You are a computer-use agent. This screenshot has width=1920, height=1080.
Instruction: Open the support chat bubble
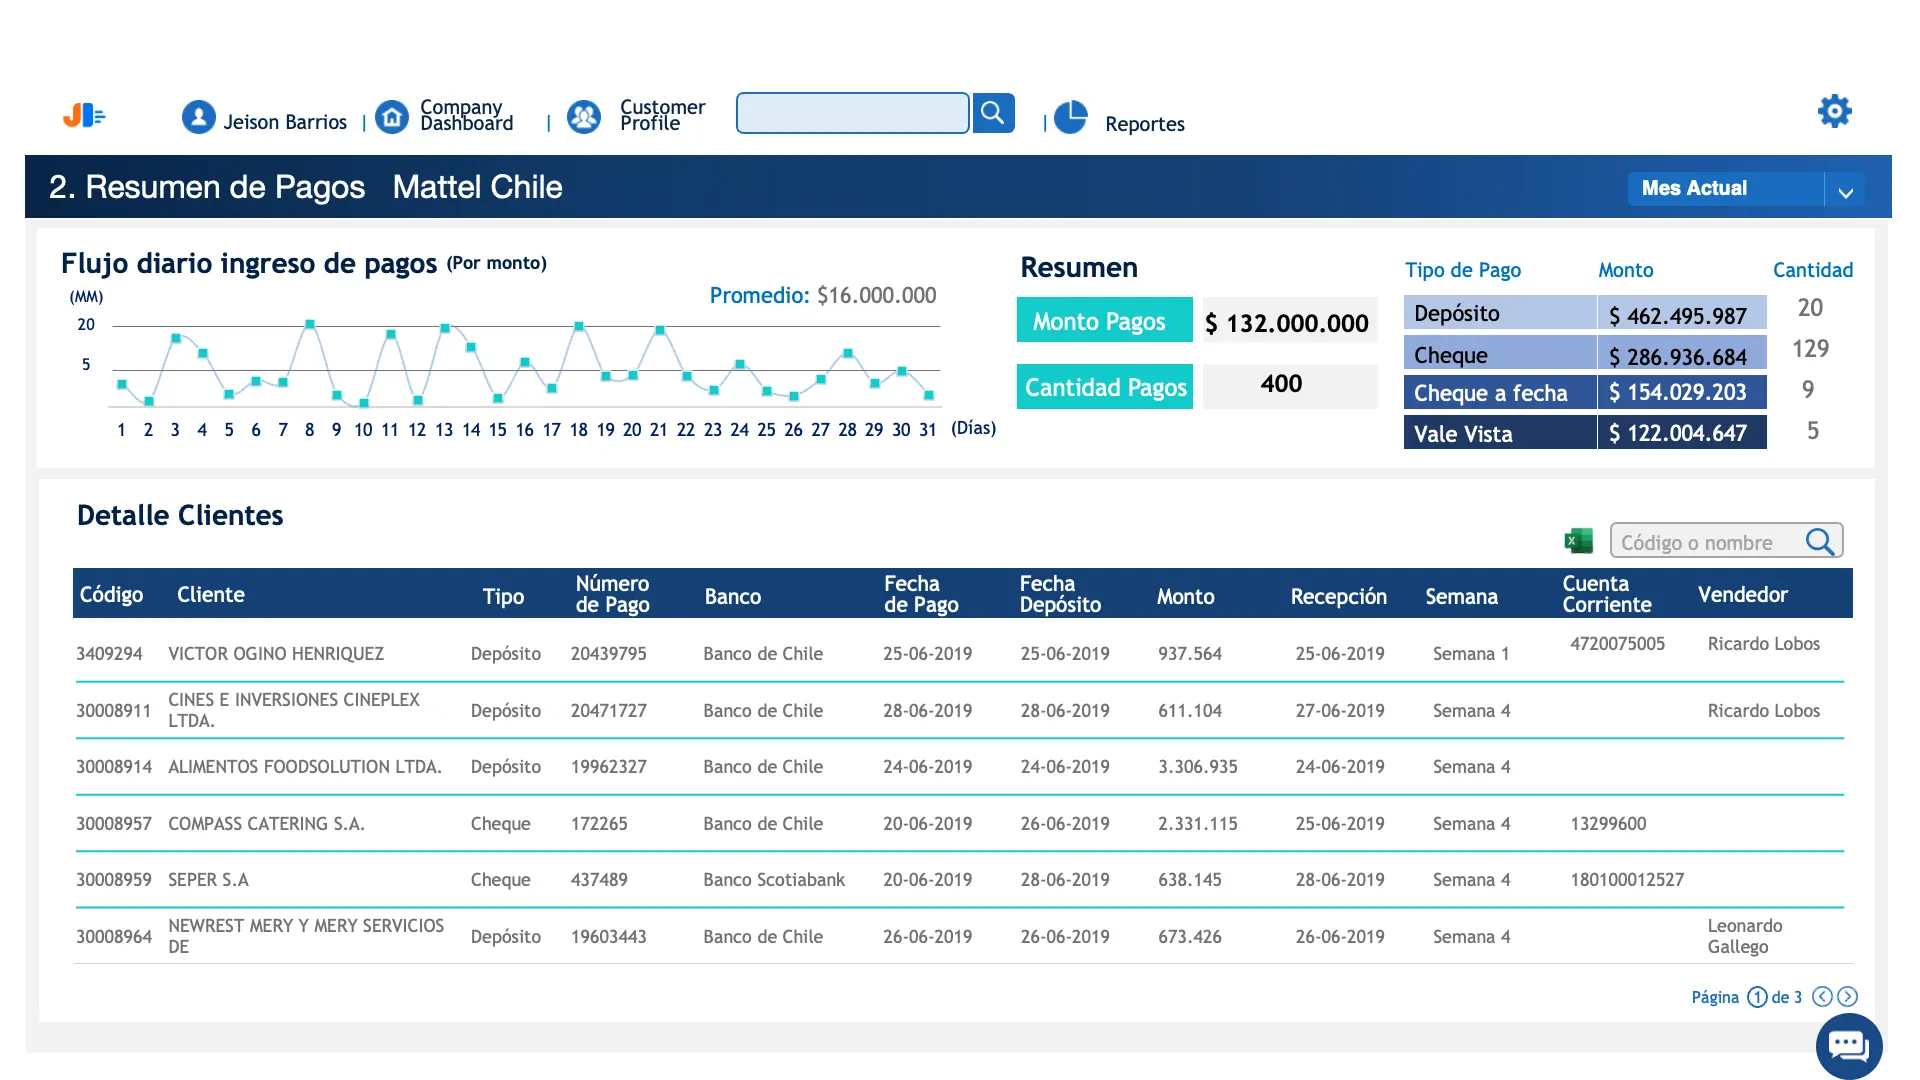coord(1848,1046)
